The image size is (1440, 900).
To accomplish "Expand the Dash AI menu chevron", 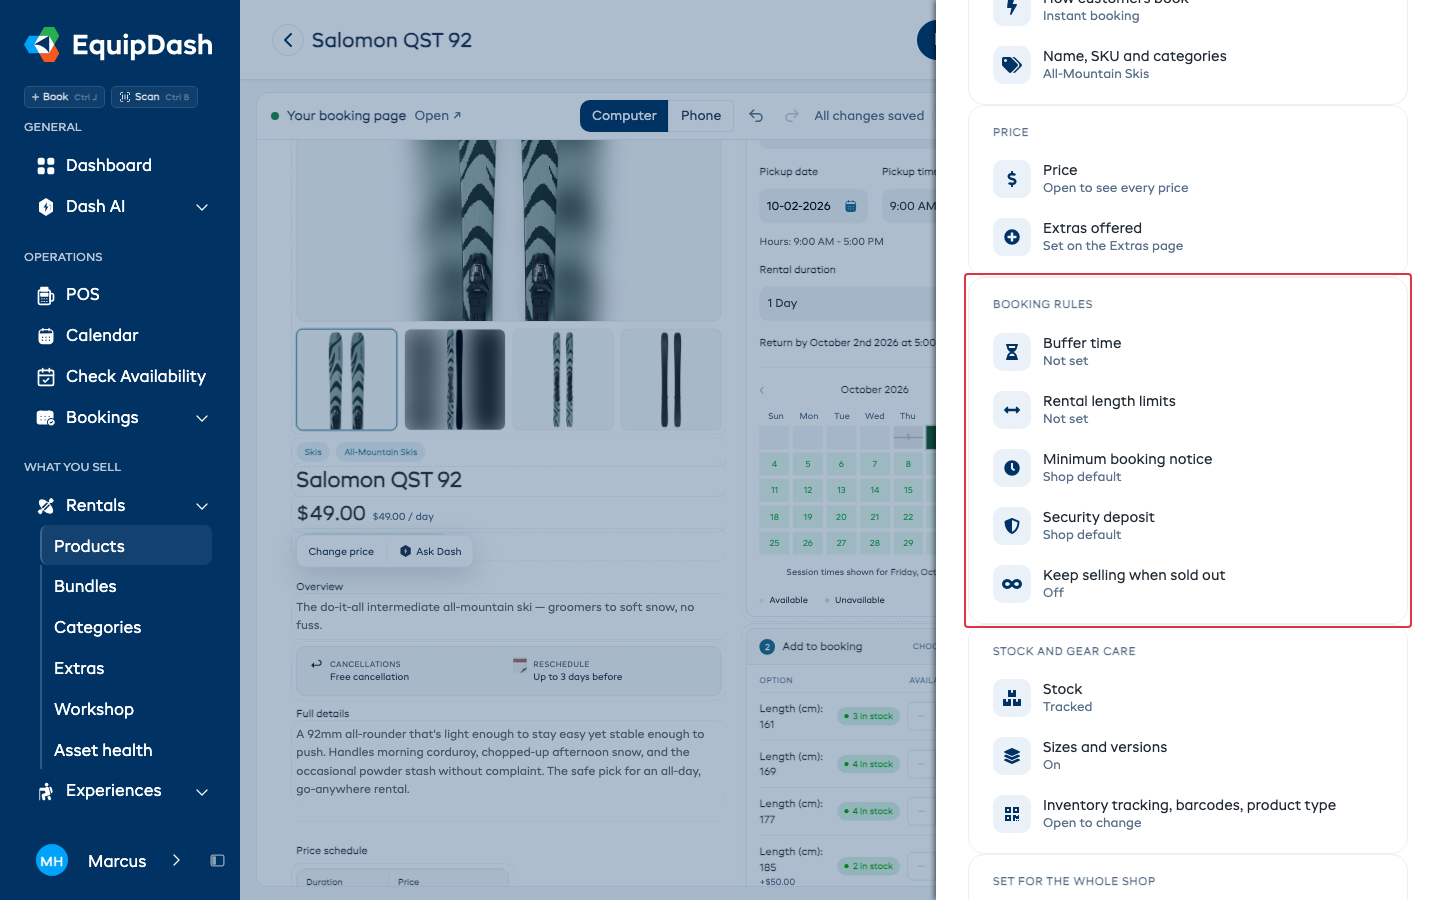I will point(202,207).
